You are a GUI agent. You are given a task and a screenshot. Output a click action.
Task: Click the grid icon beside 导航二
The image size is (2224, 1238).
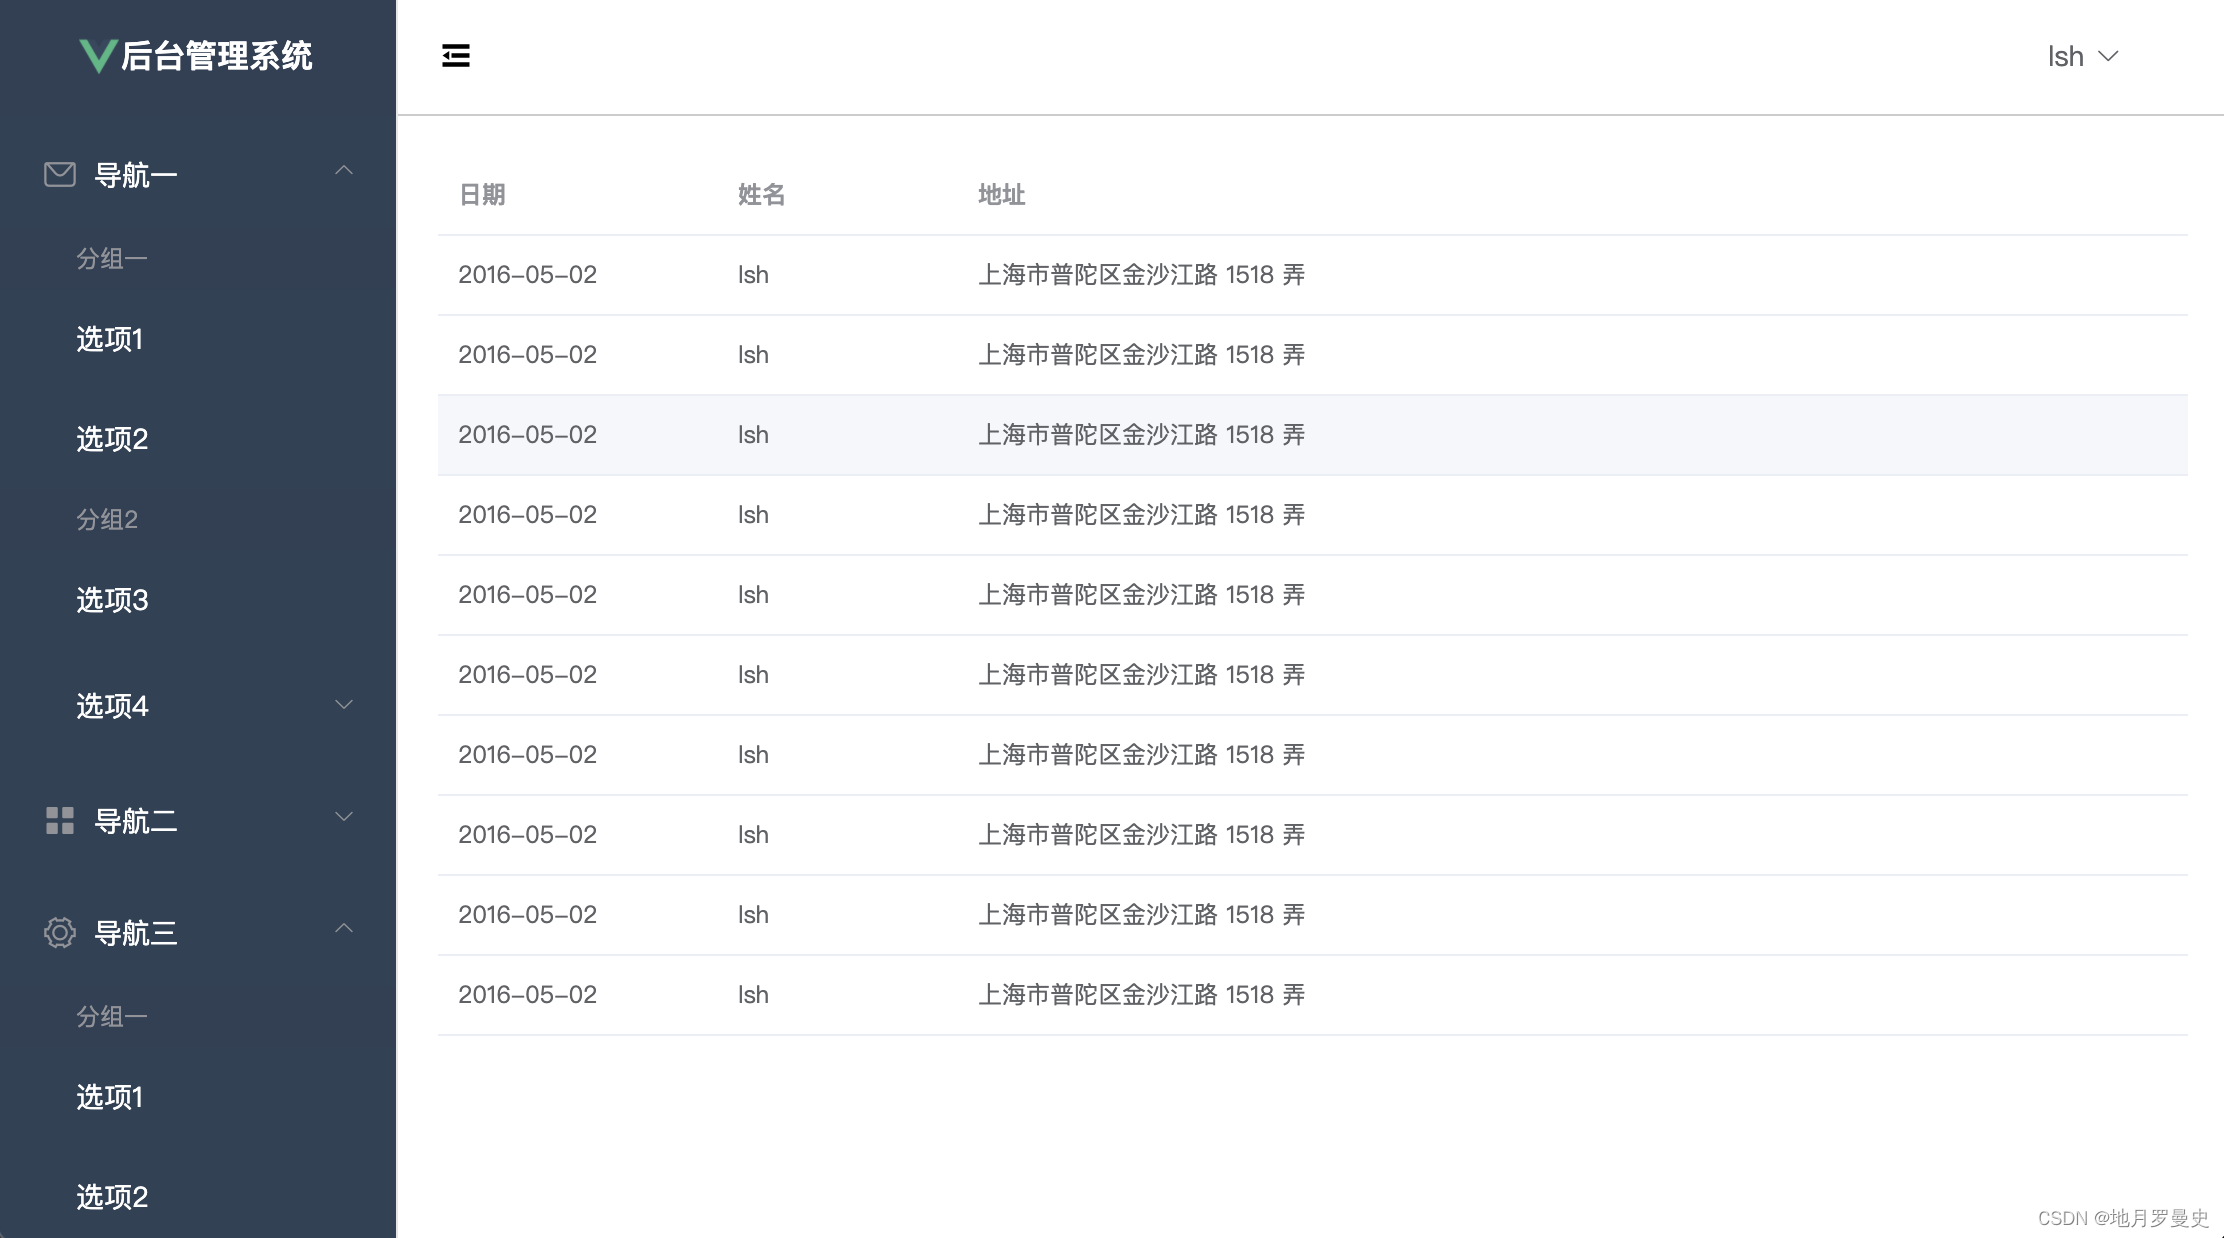click(x=60, y=821)
